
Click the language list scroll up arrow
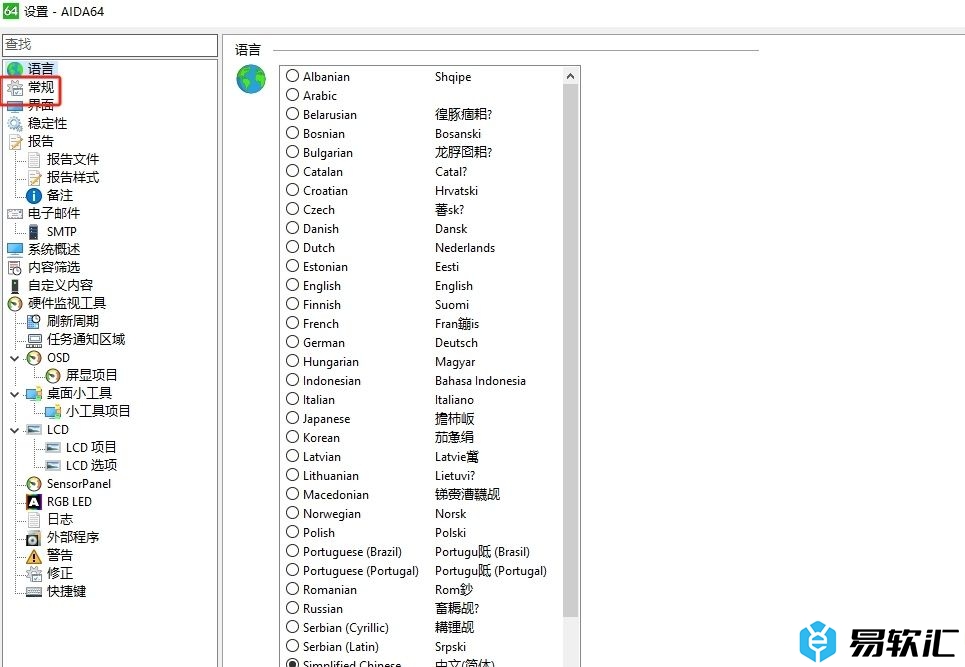571,76
